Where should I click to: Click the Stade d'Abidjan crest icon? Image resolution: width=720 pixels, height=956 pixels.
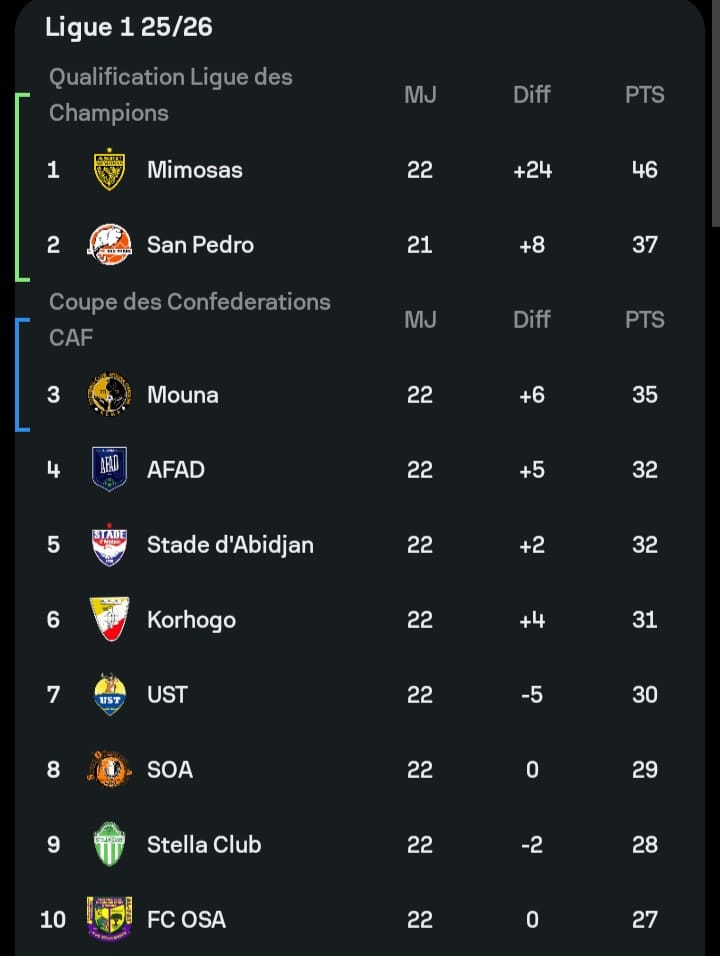coord(109,545)
